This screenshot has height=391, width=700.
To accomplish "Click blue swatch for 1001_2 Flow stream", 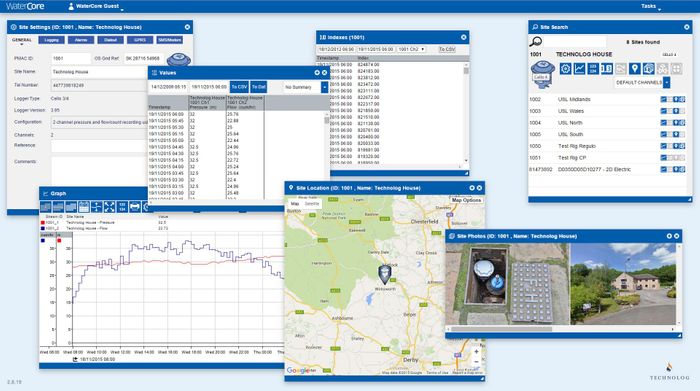I will click(x=43, y=228).
